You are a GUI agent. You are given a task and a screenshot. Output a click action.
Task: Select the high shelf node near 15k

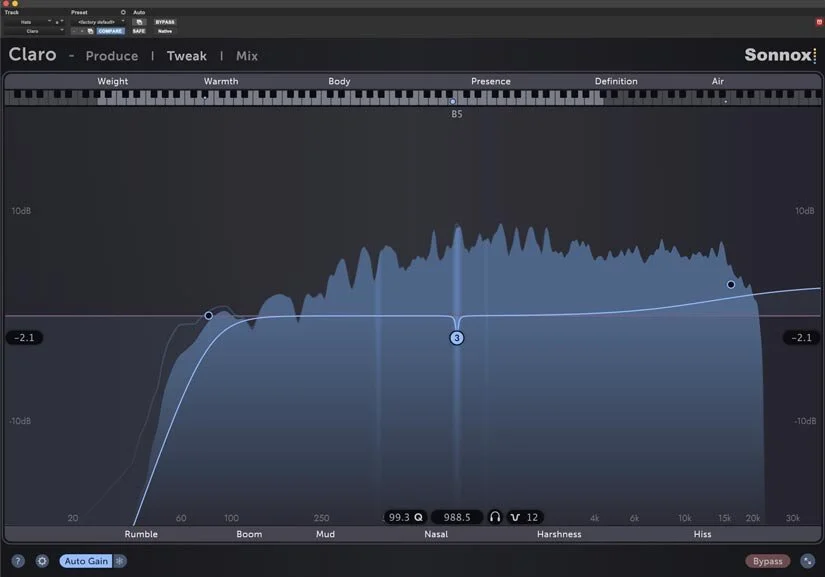point(731,285)
